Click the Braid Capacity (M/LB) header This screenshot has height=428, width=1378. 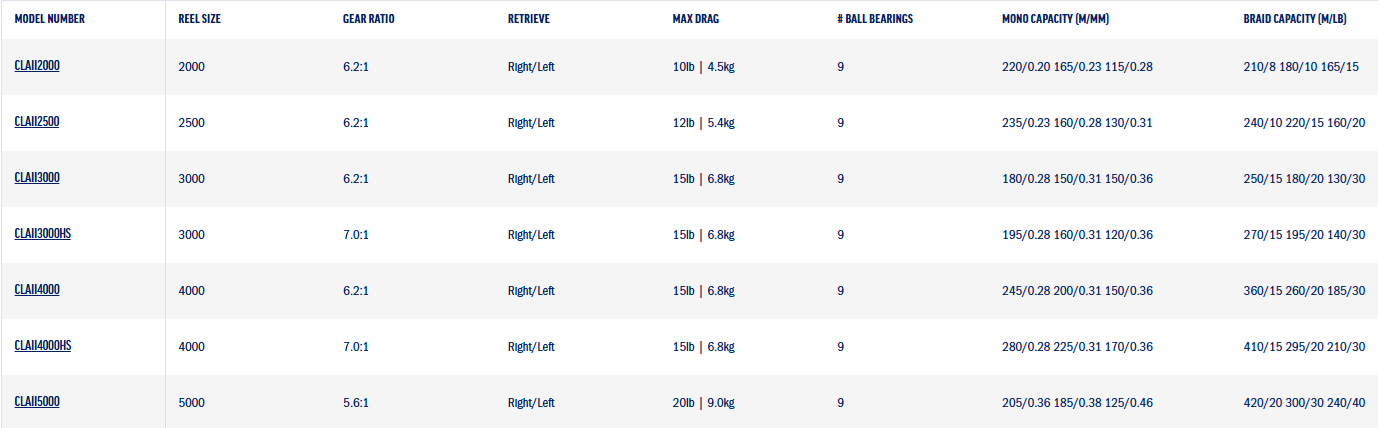(1293, 19)
